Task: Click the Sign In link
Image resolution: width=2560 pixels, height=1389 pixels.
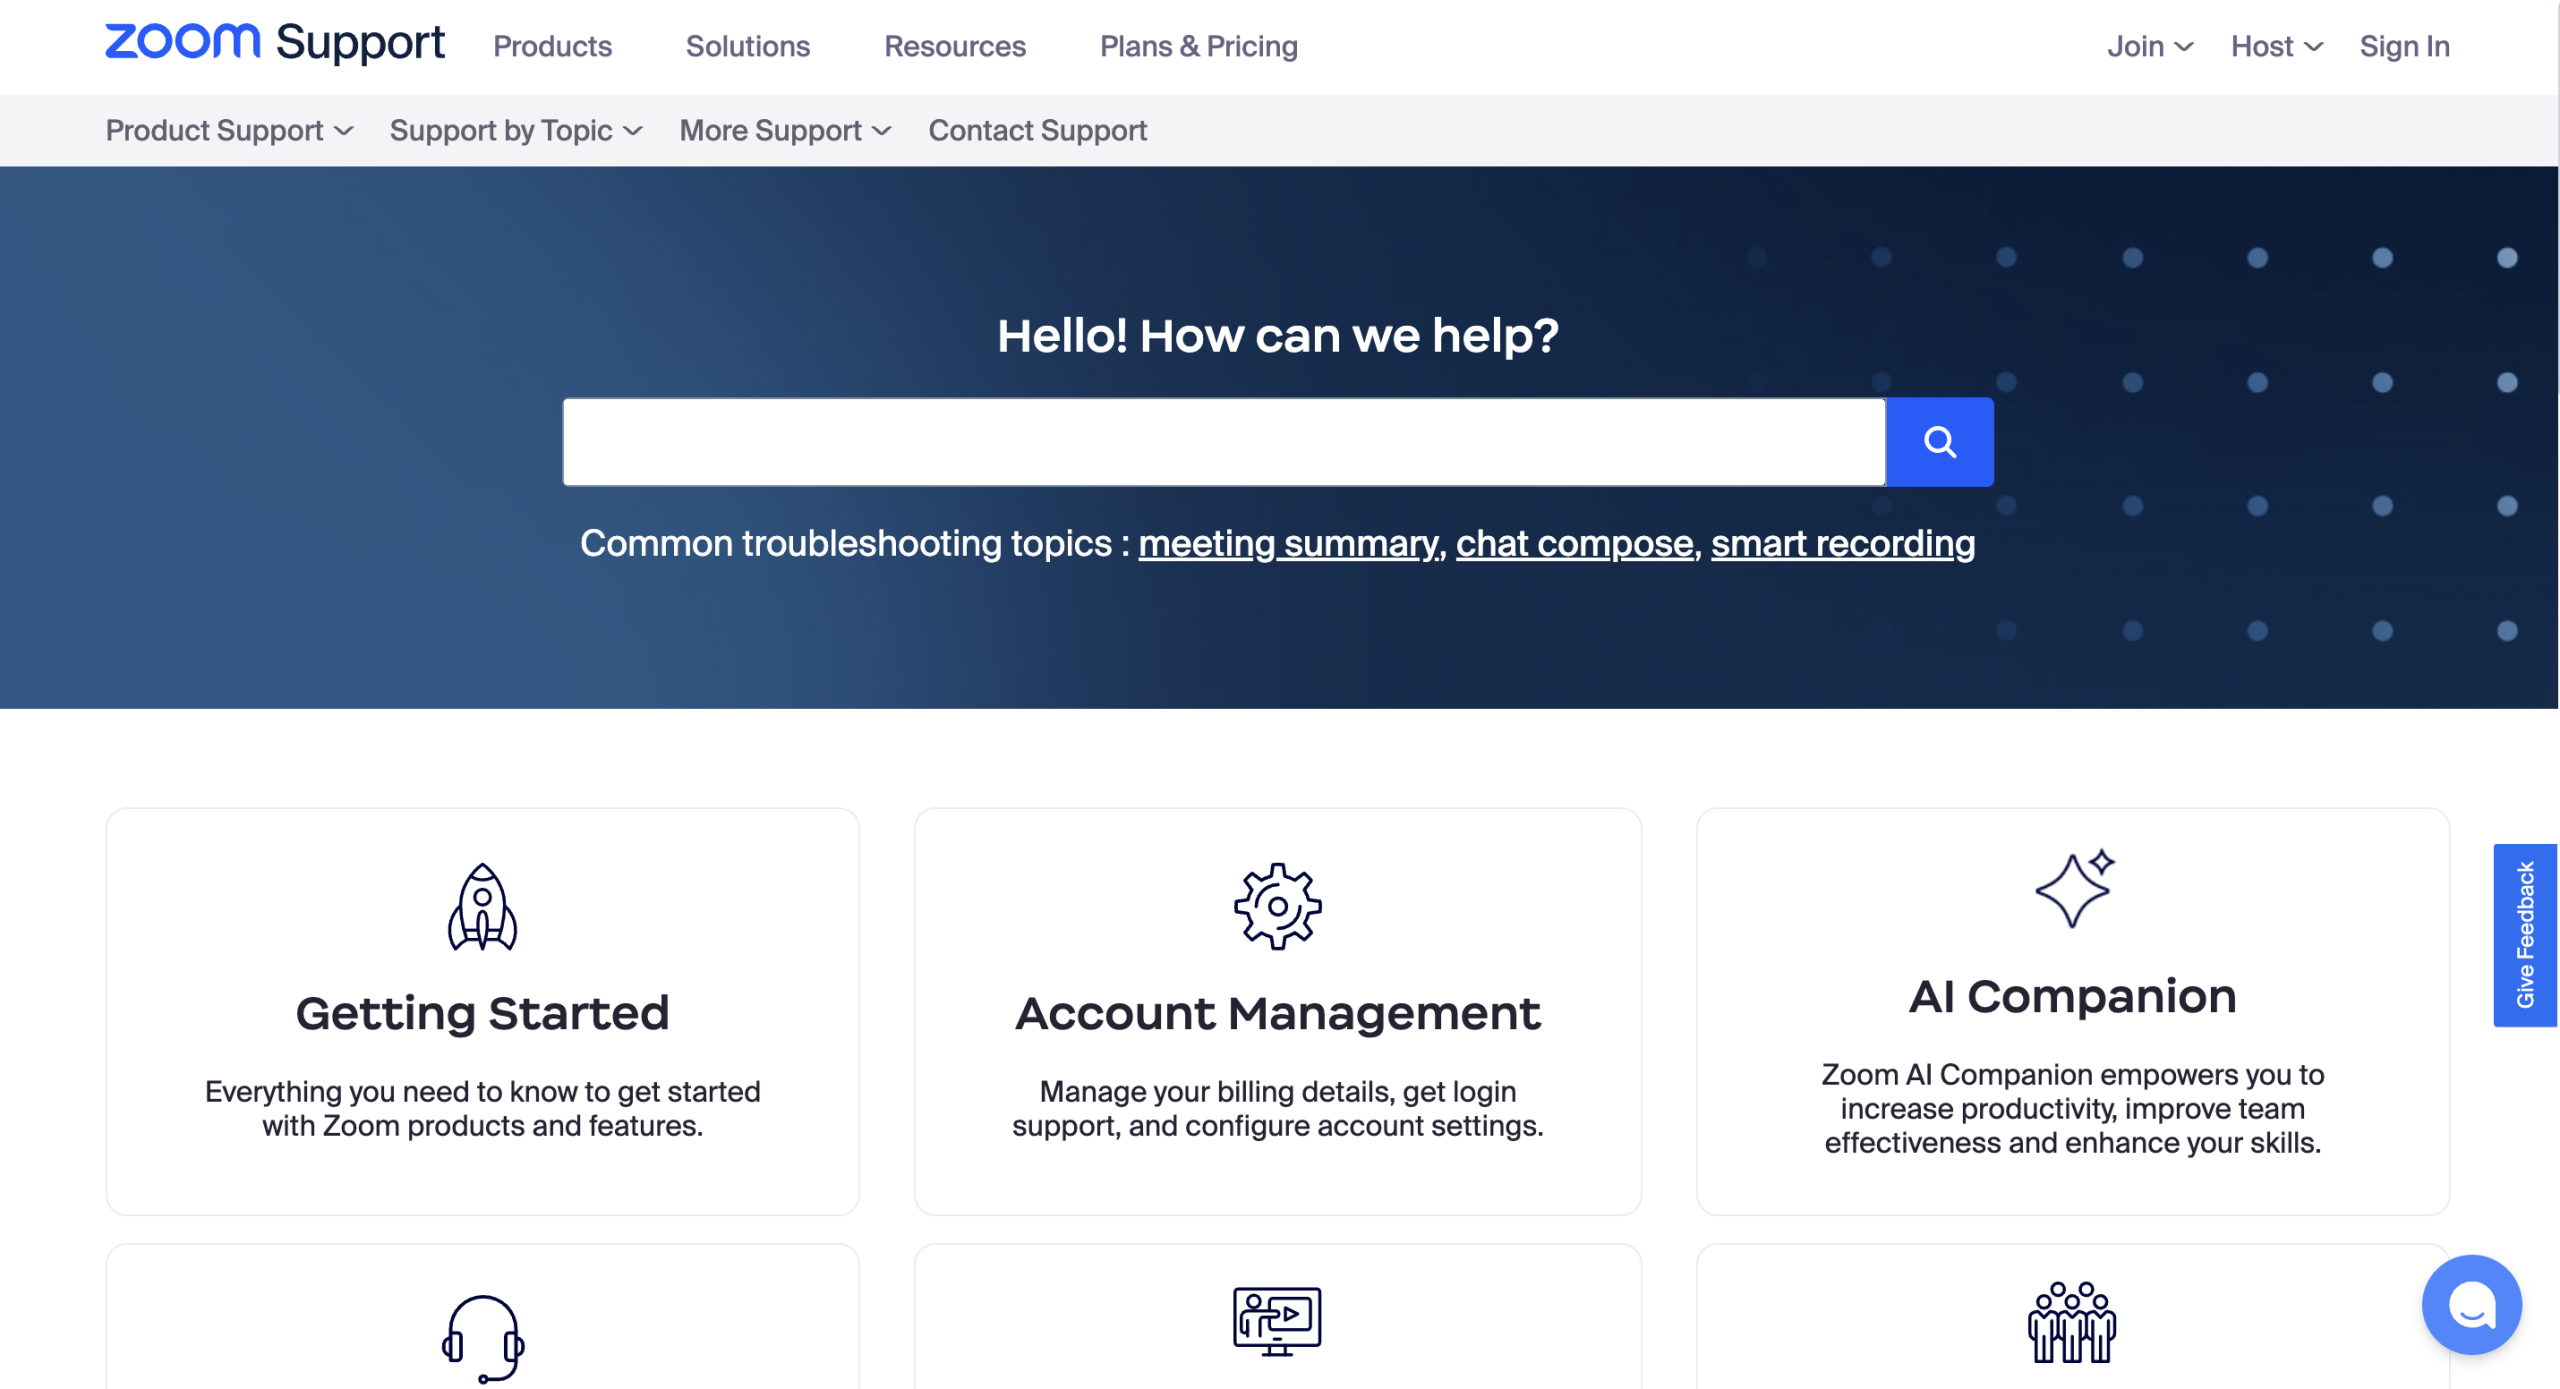Action: 2404,46
